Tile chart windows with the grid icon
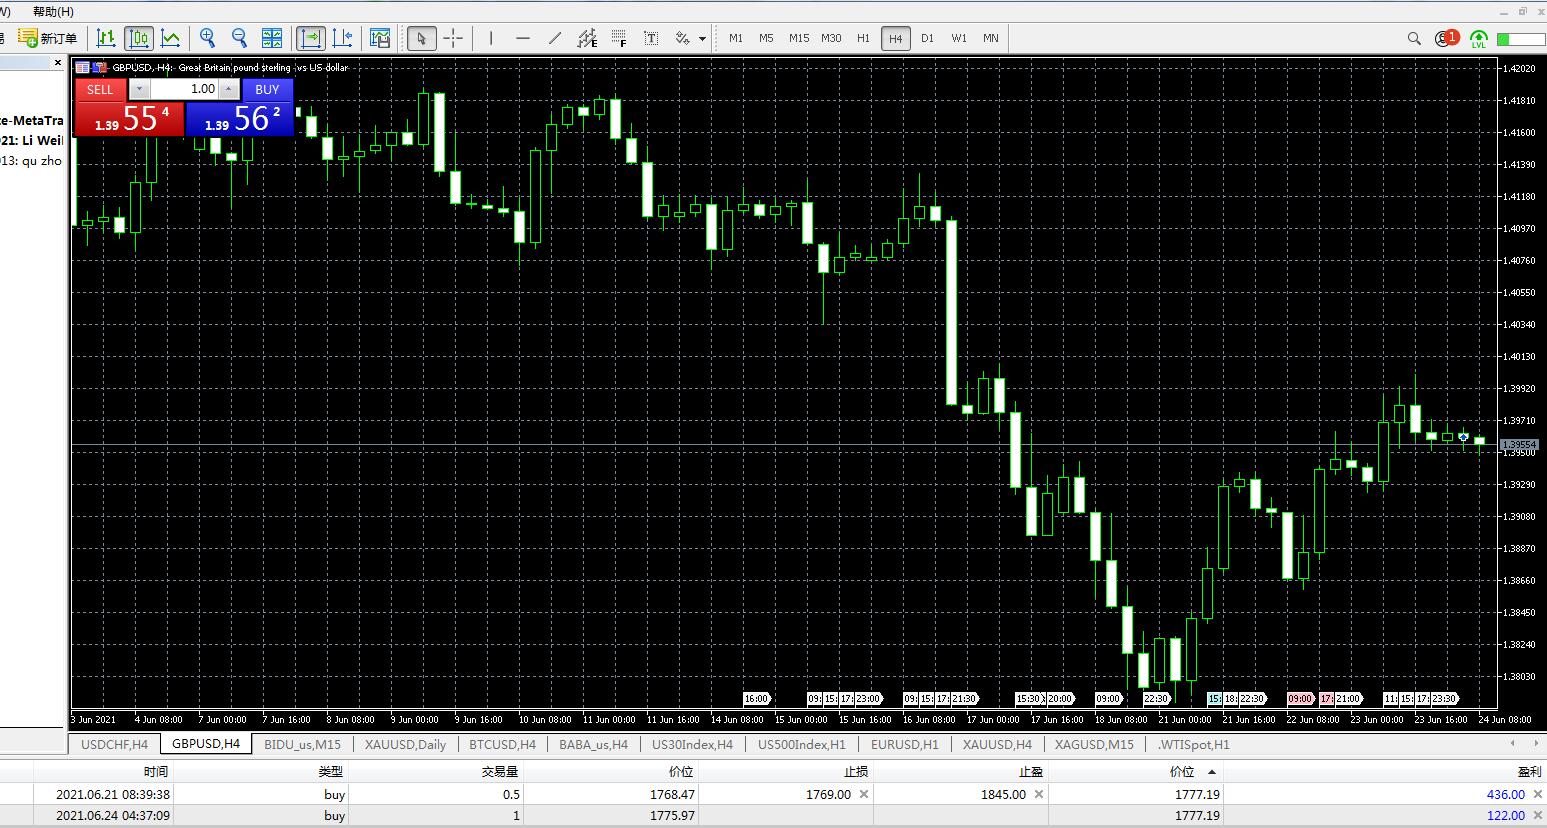 (272, 38)
